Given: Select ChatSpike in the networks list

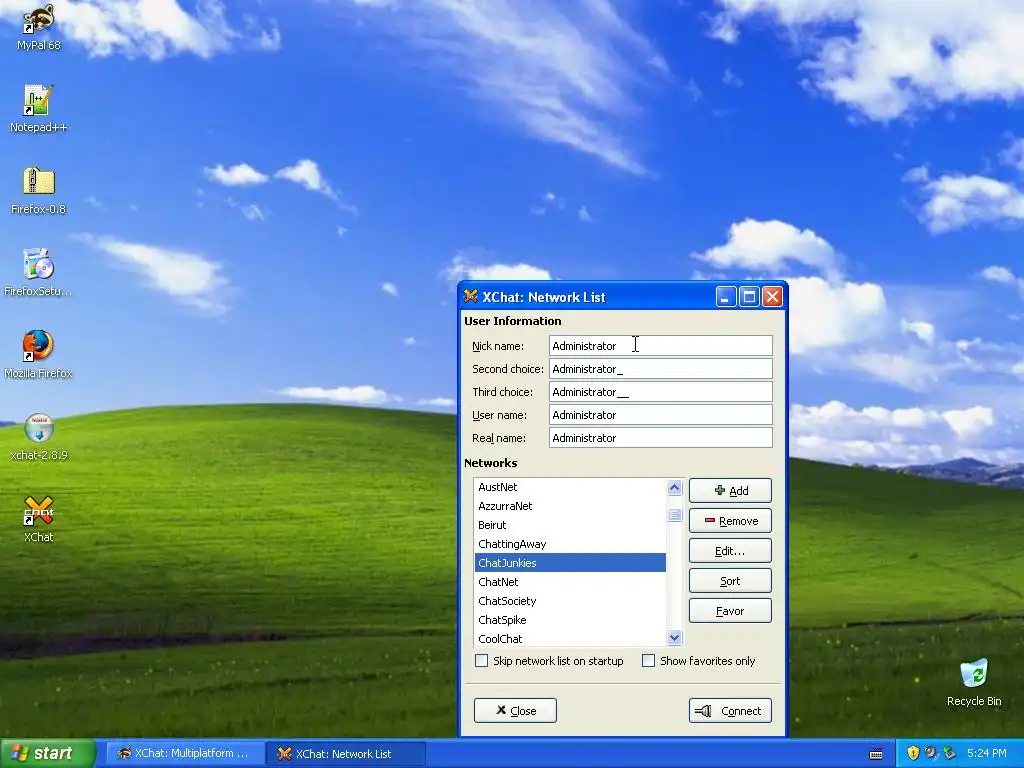Looking at the screenshot, I should coord(570,619).
